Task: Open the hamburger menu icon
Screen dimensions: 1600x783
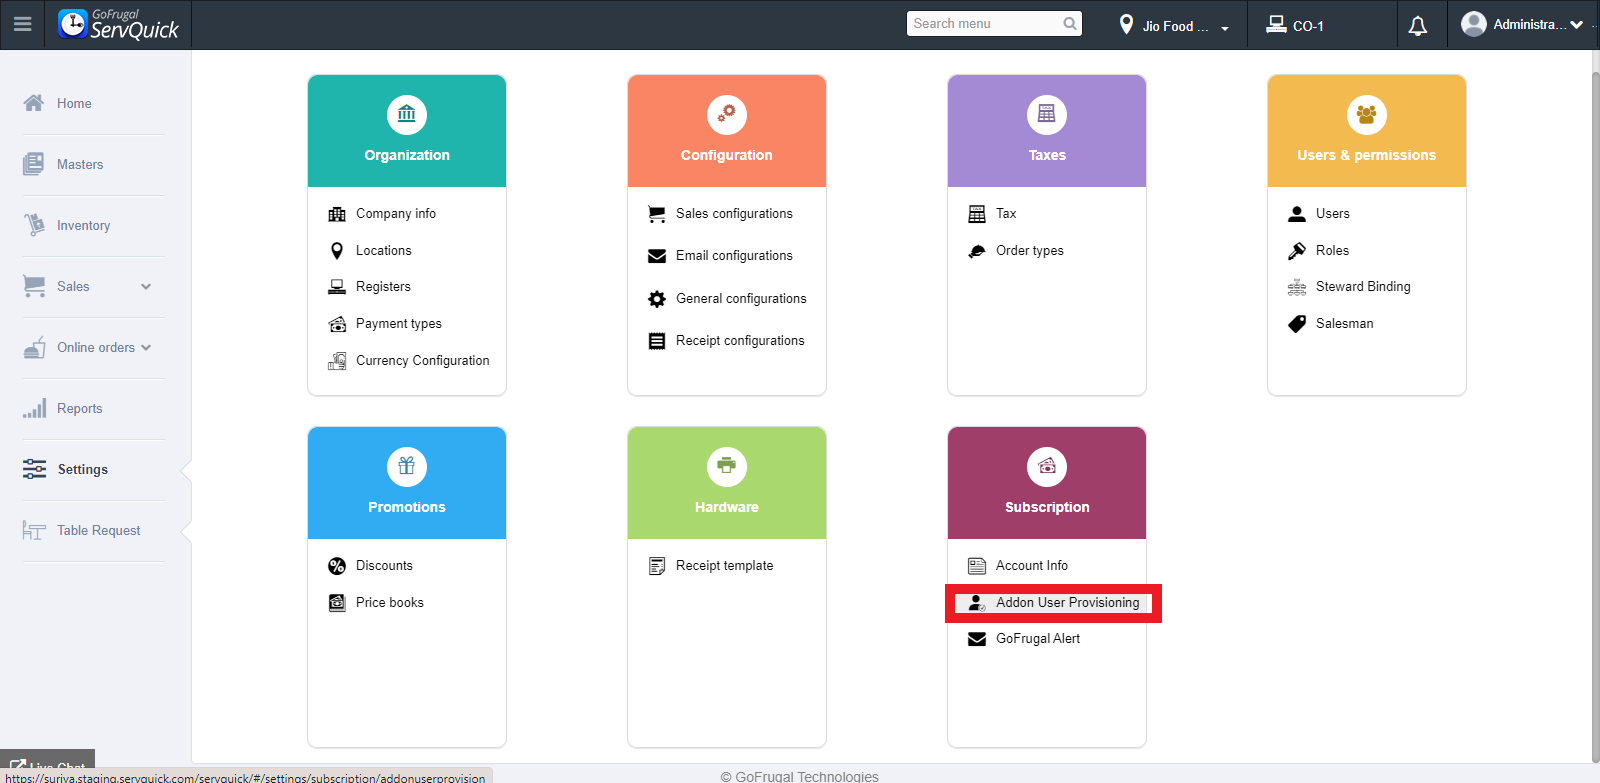Action: pyautogui.click(x=22, y=24)
